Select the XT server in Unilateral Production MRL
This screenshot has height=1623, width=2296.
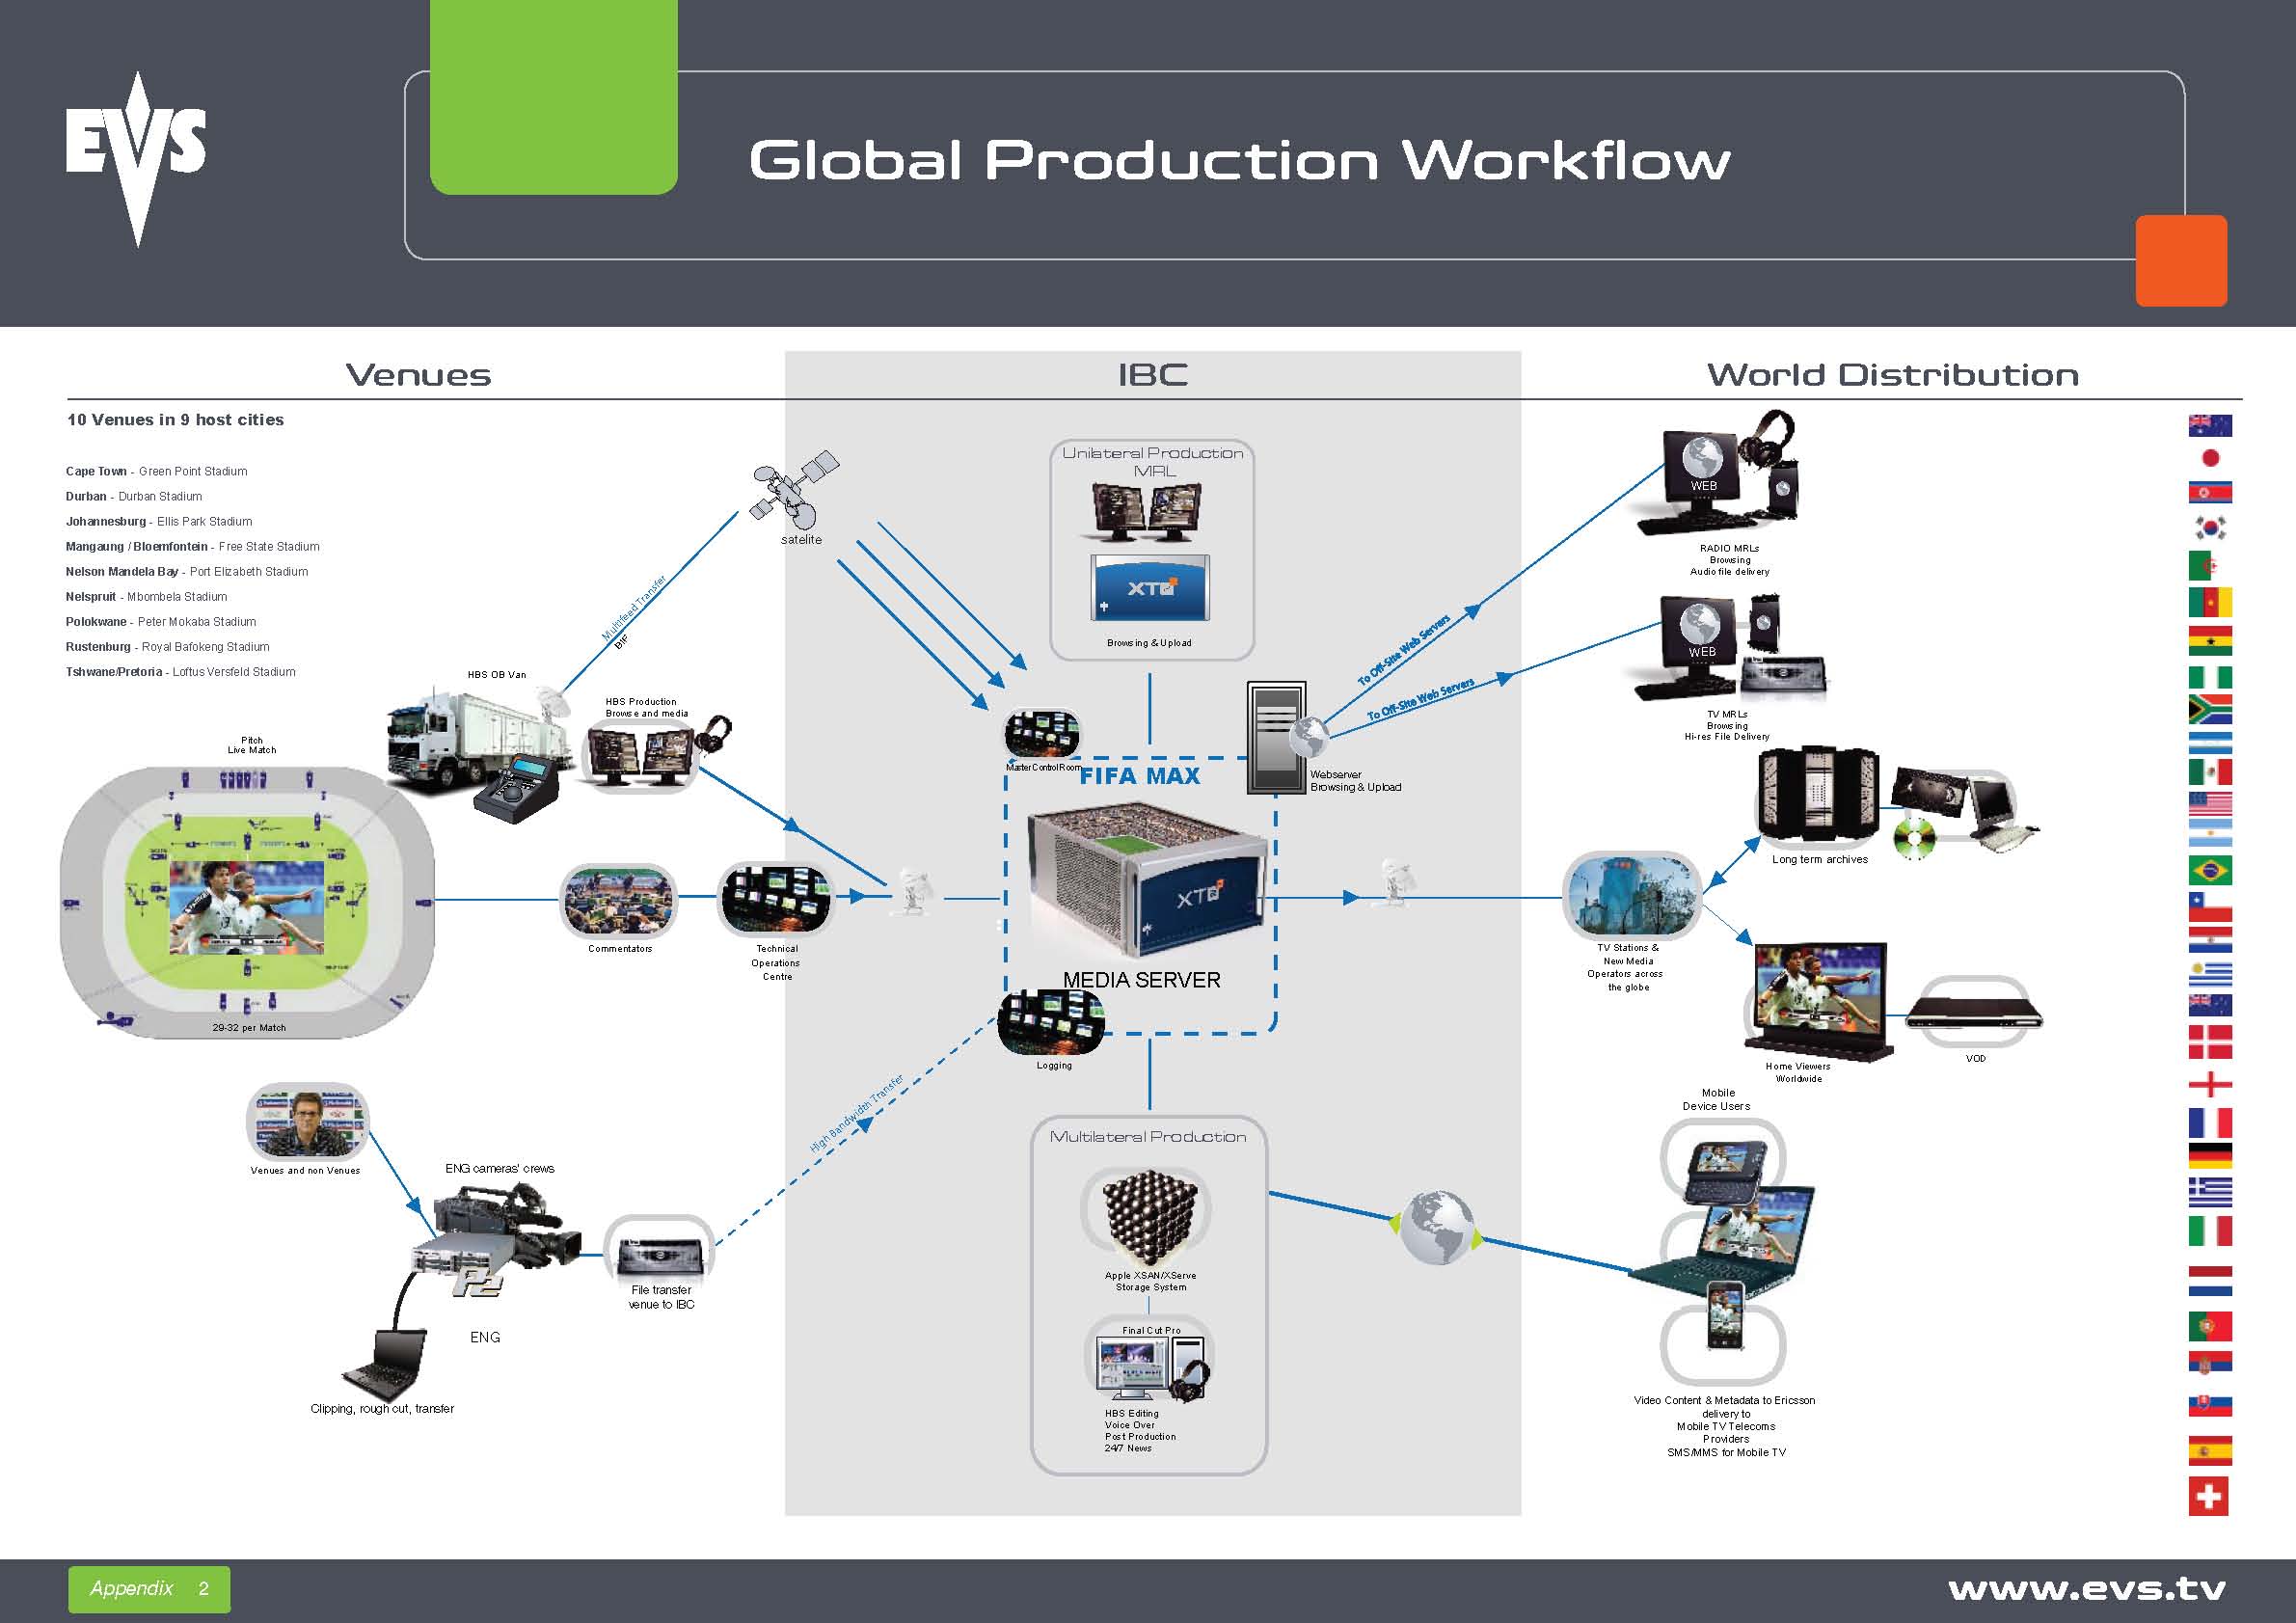(1150, 588)
